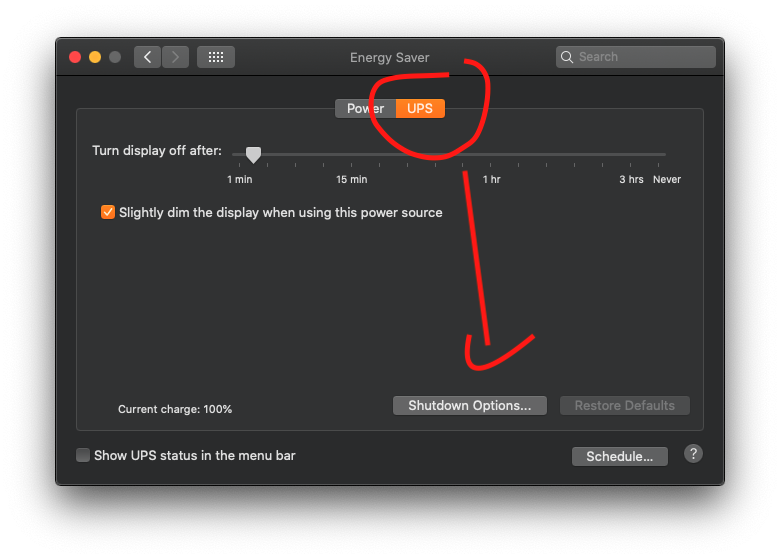Open Shutdown Options dialog
Viewport: 780px width, 559px height.
[470, 405]
